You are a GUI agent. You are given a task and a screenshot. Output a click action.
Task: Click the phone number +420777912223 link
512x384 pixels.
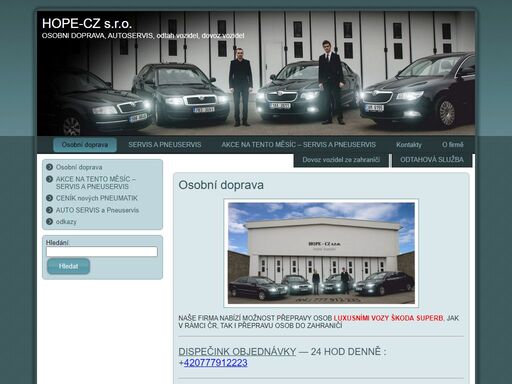pos(215,363)
